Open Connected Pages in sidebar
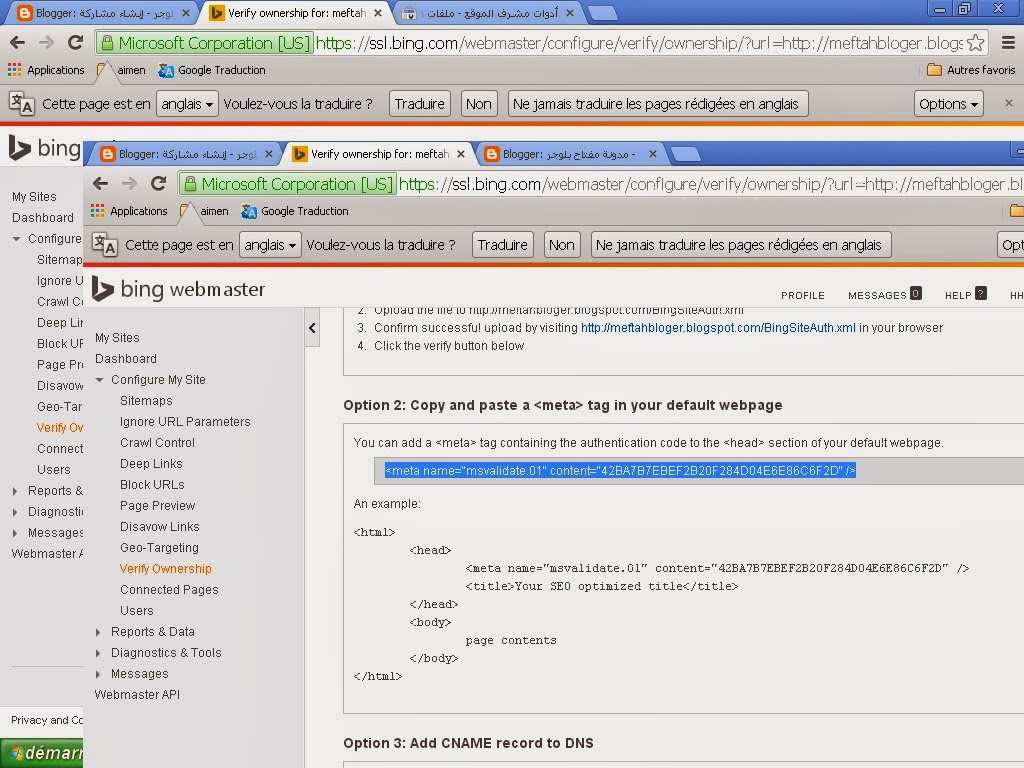The height and width of the screenshot is (768, 1024). [x=169, y=590]
